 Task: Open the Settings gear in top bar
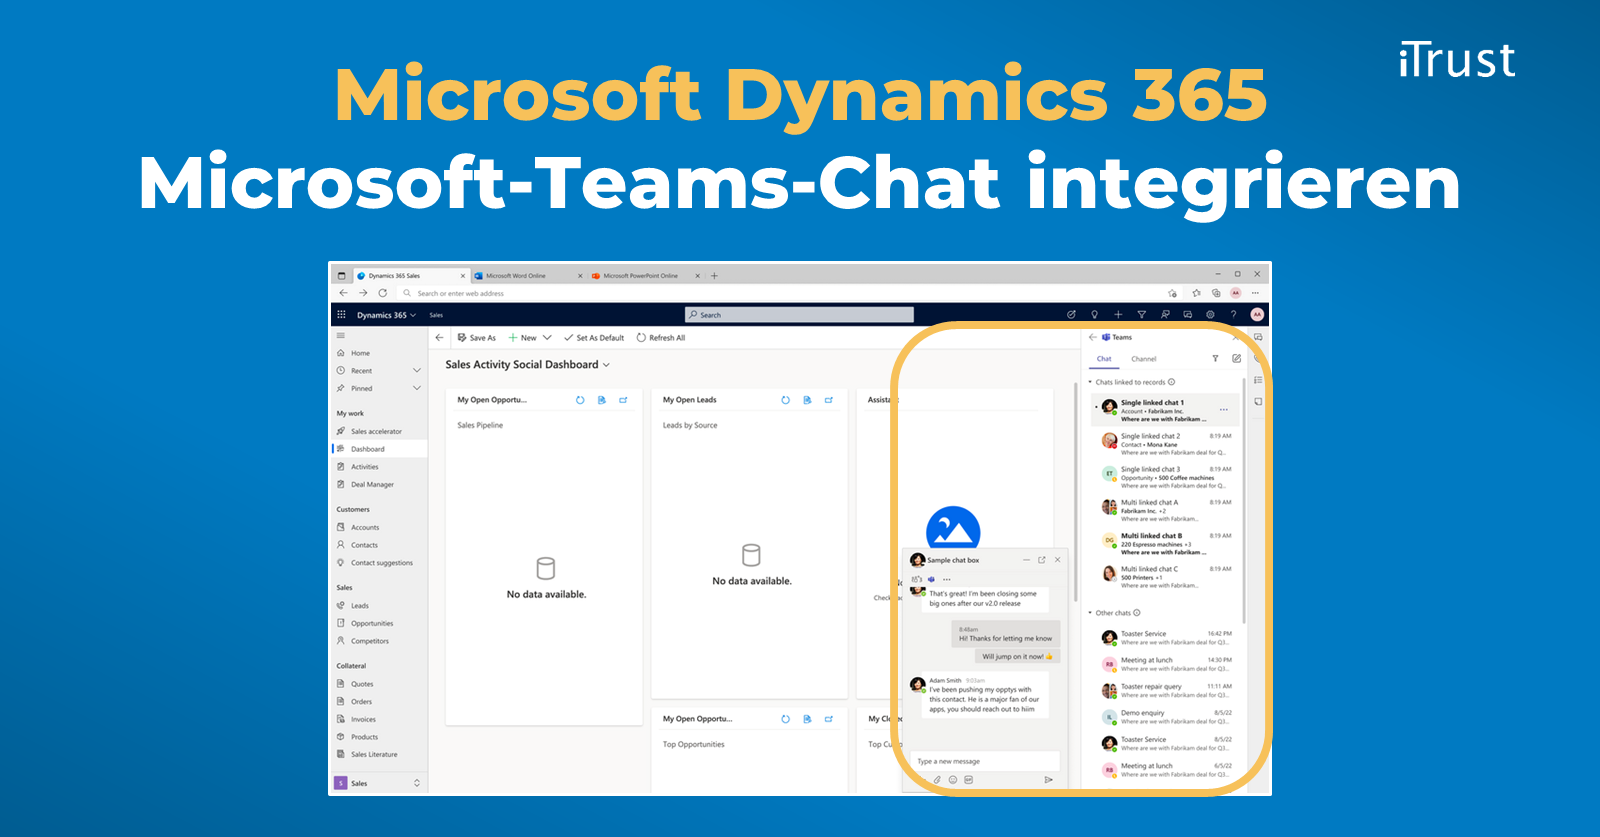pos(1210,315)
